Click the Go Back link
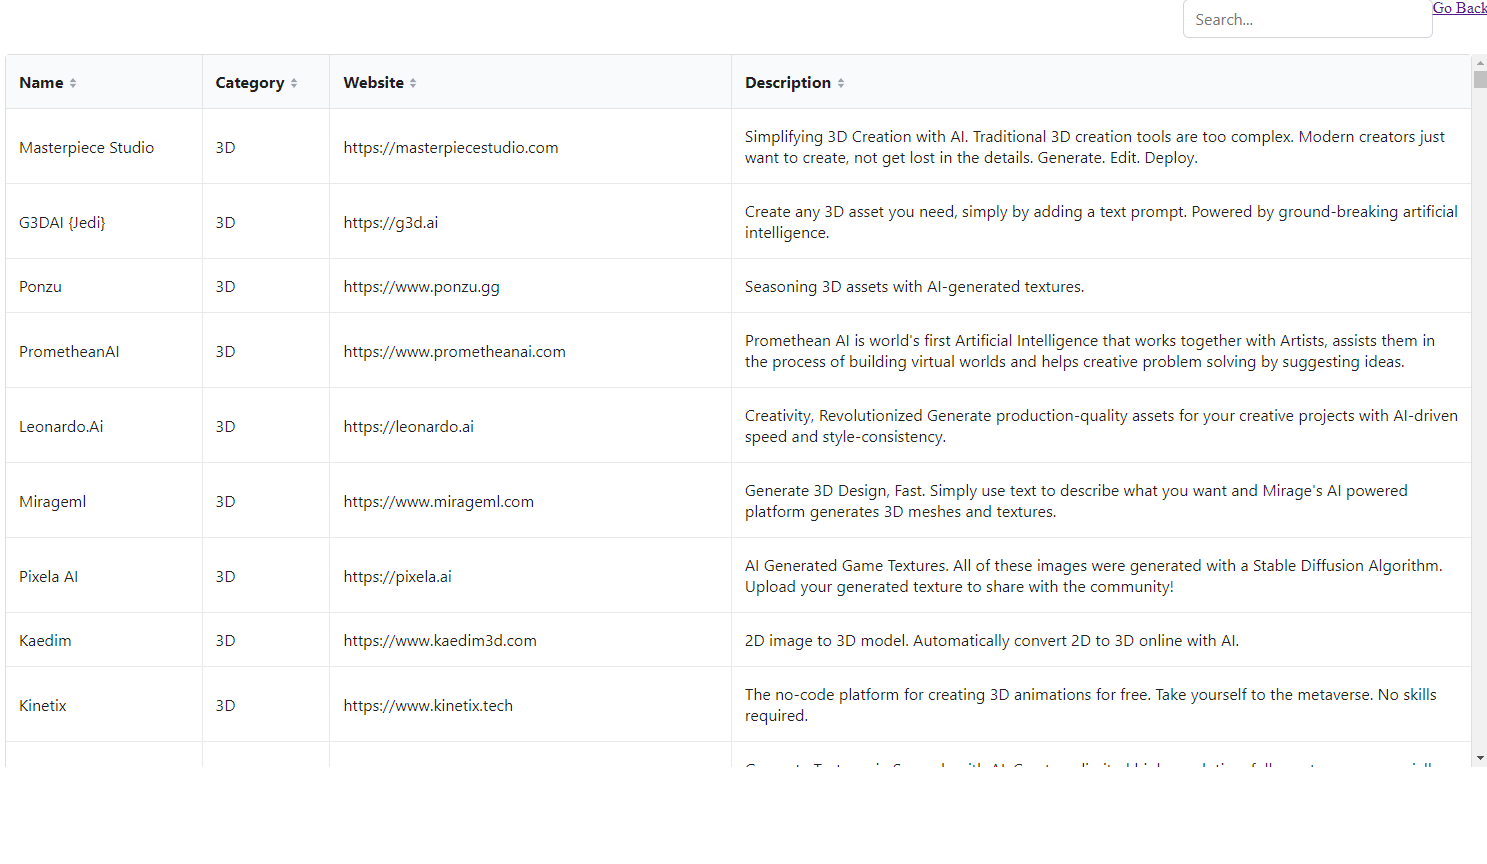1487x864 pixels. pyautogui.click(x=1459, y=8)
